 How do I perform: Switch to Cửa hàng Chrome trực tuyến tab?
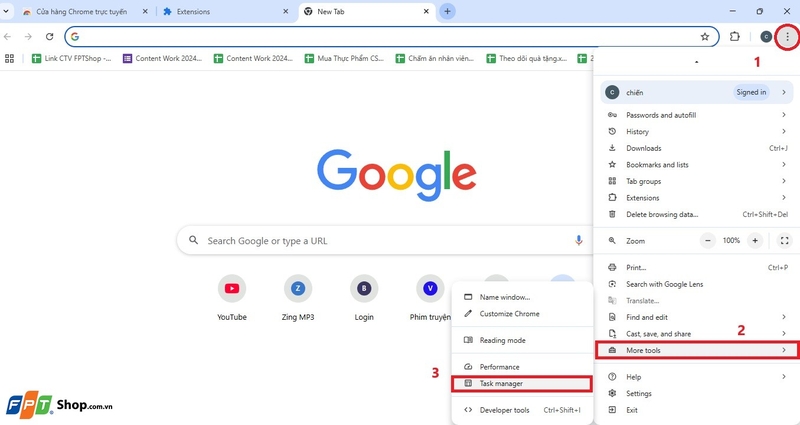click(x=82, y=11)
